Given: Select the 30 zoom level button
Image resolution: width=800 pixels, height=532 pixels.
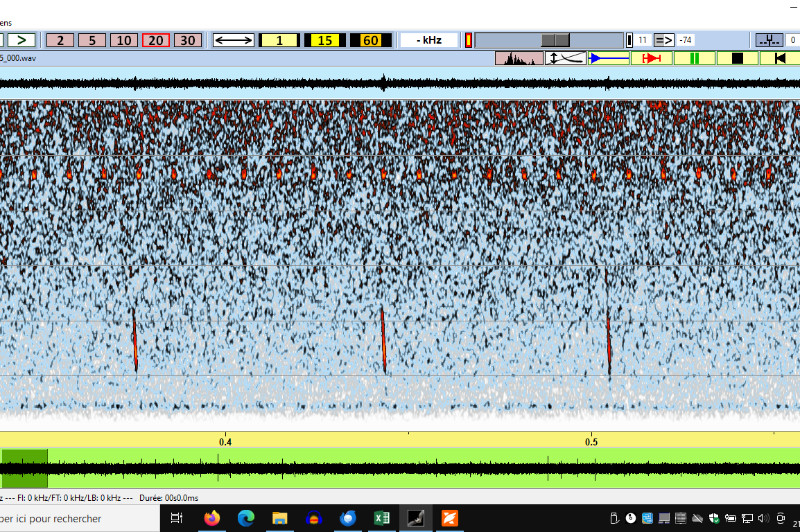Looking at the screenshot, I should pos(187,40).
